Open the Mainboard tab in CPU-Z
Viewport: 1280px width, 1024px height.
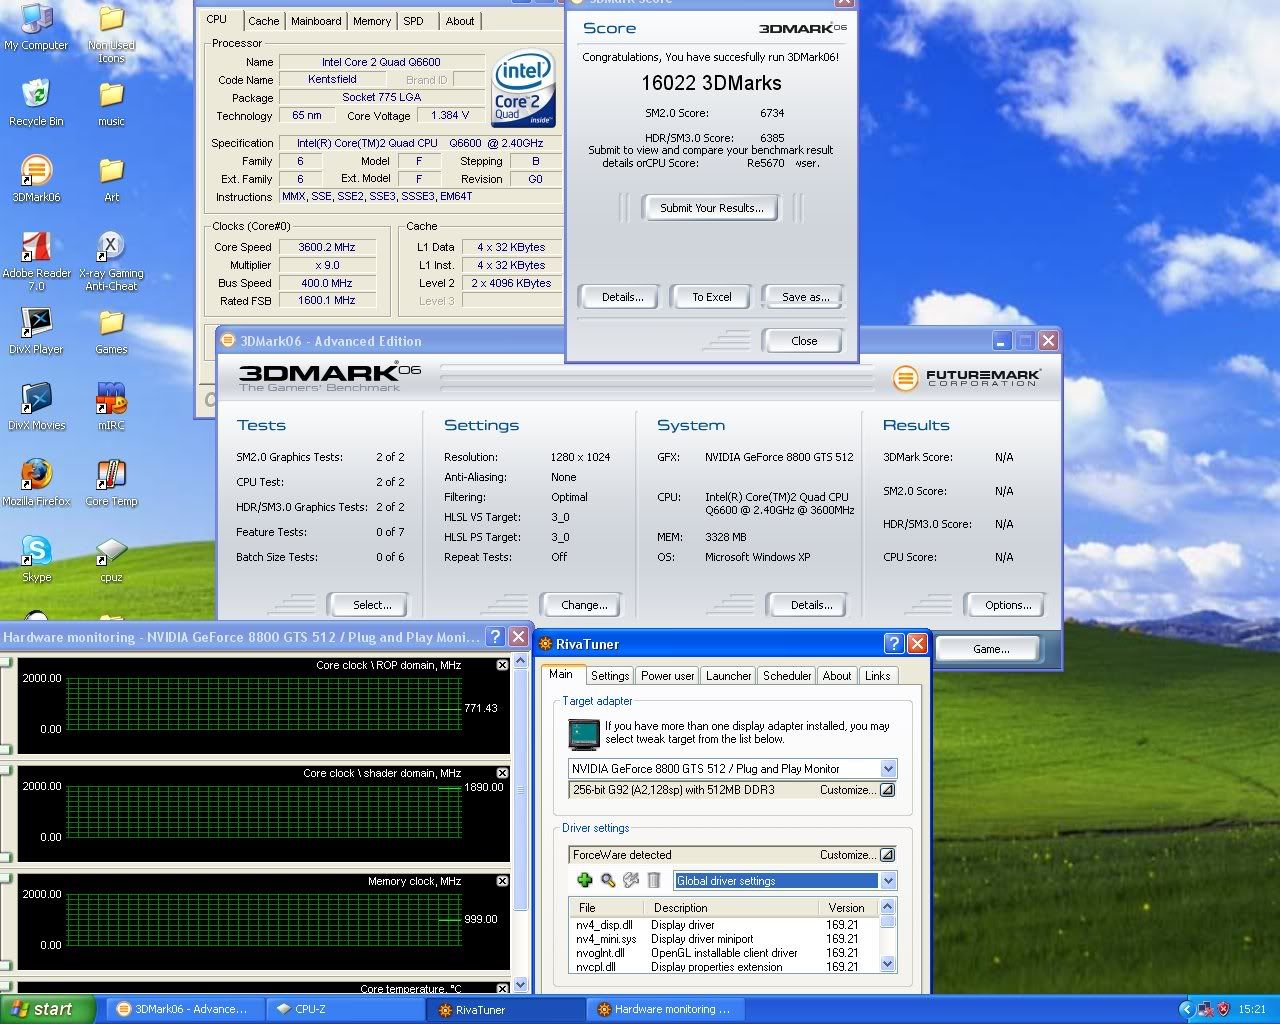point(316,21)
